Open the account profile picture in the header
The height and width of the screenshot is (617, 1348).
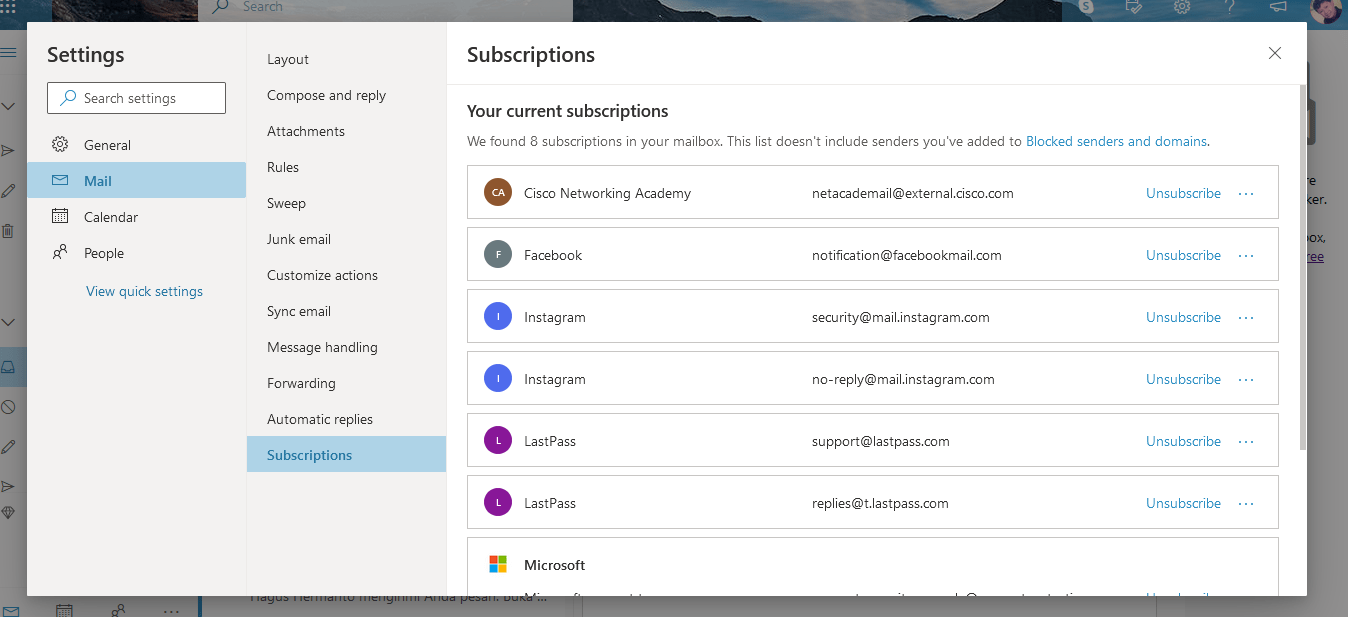coord(1325,8)
